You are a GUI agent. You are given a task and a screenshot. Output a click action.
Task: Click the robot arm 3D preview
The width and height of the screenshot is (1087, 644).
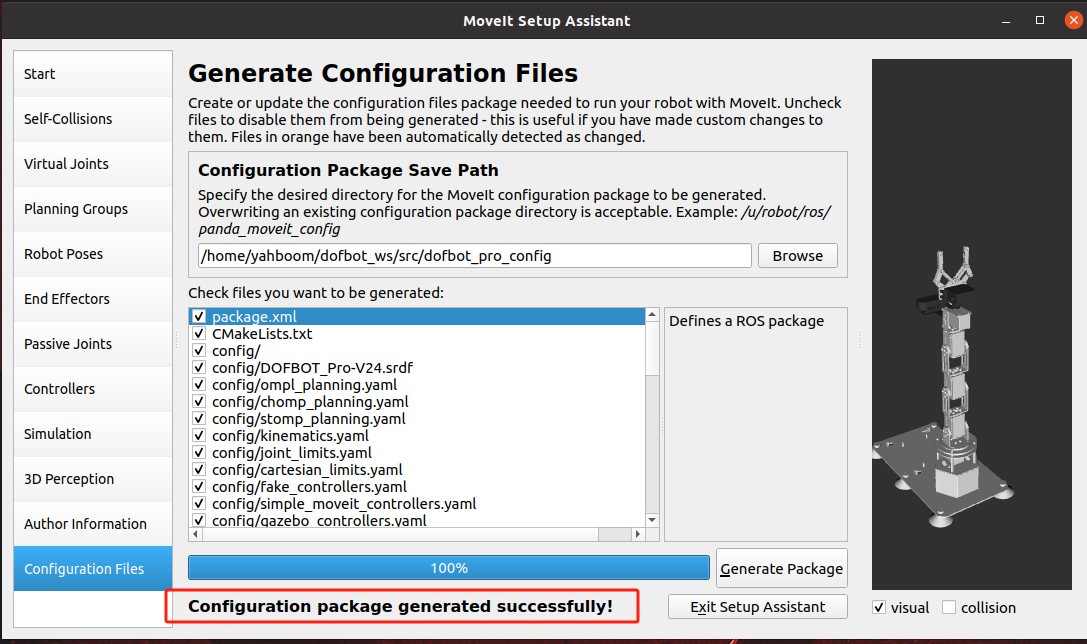pyautogui.click(x=971, y=324)
